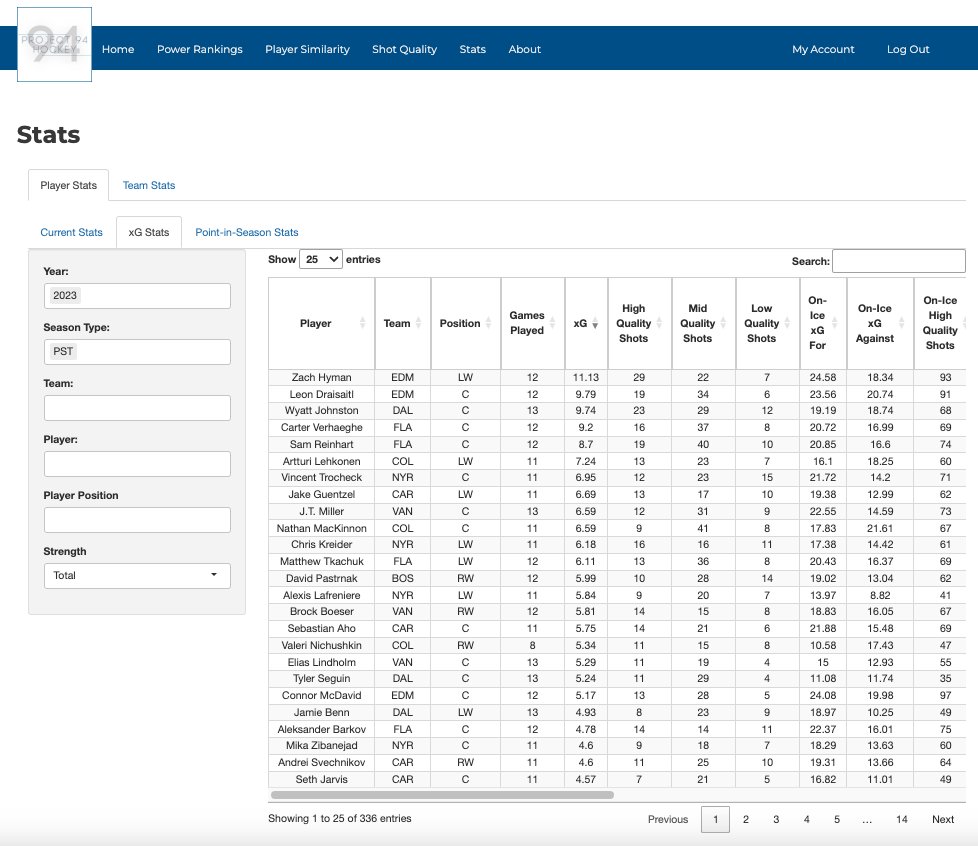Click the Previous pagination button
Screen dimensions: 978x846
point(667,819)
